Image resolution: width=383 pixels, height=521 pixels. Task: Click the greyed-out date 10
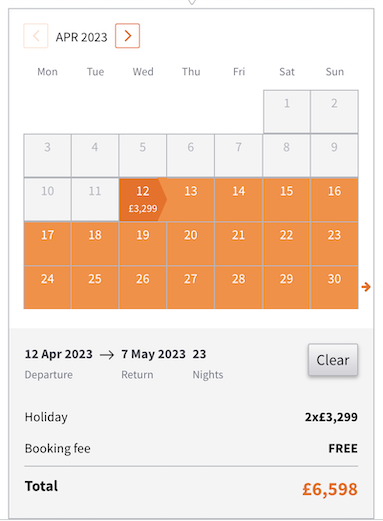(x=47, y=199)
